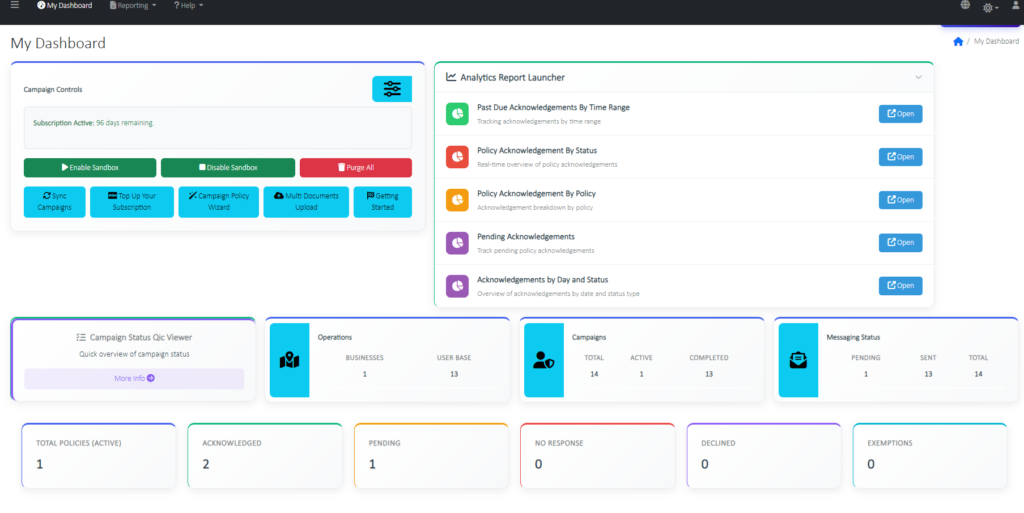1024x513 pixels.
Task: Click the globe language icon
Action: coord(964,6)
